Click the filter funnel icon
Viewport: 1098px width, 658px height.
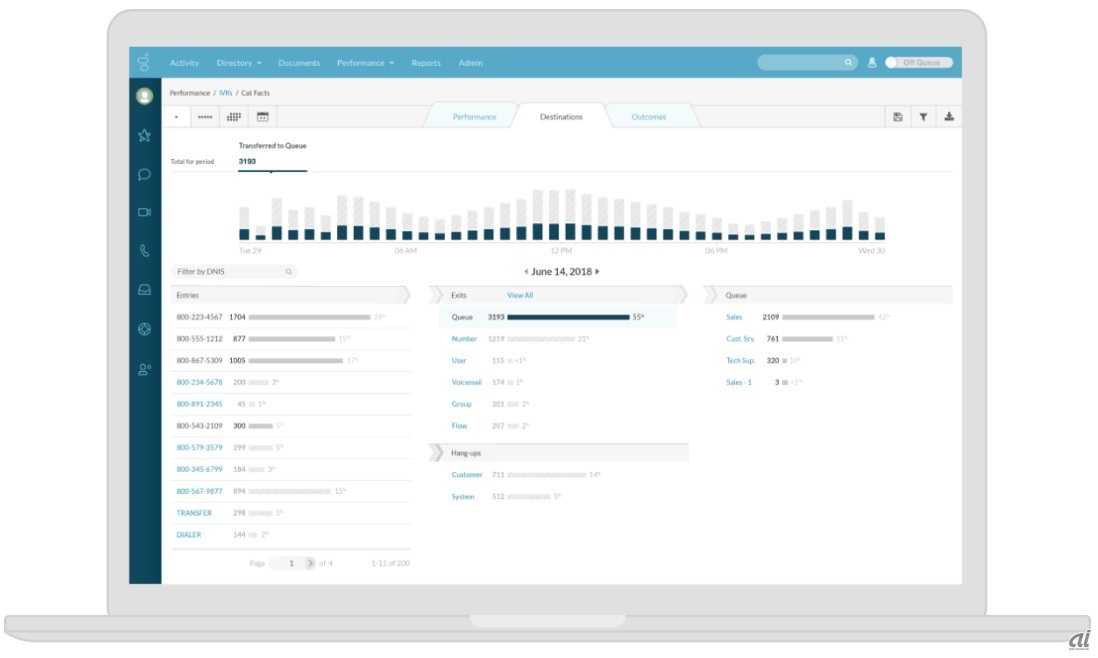coord(923,117)
